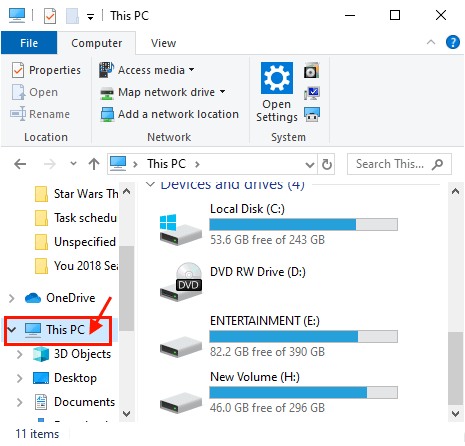
Task: Click the '46.0 GB free of 296 GB' text
Action: pos(267,408)
